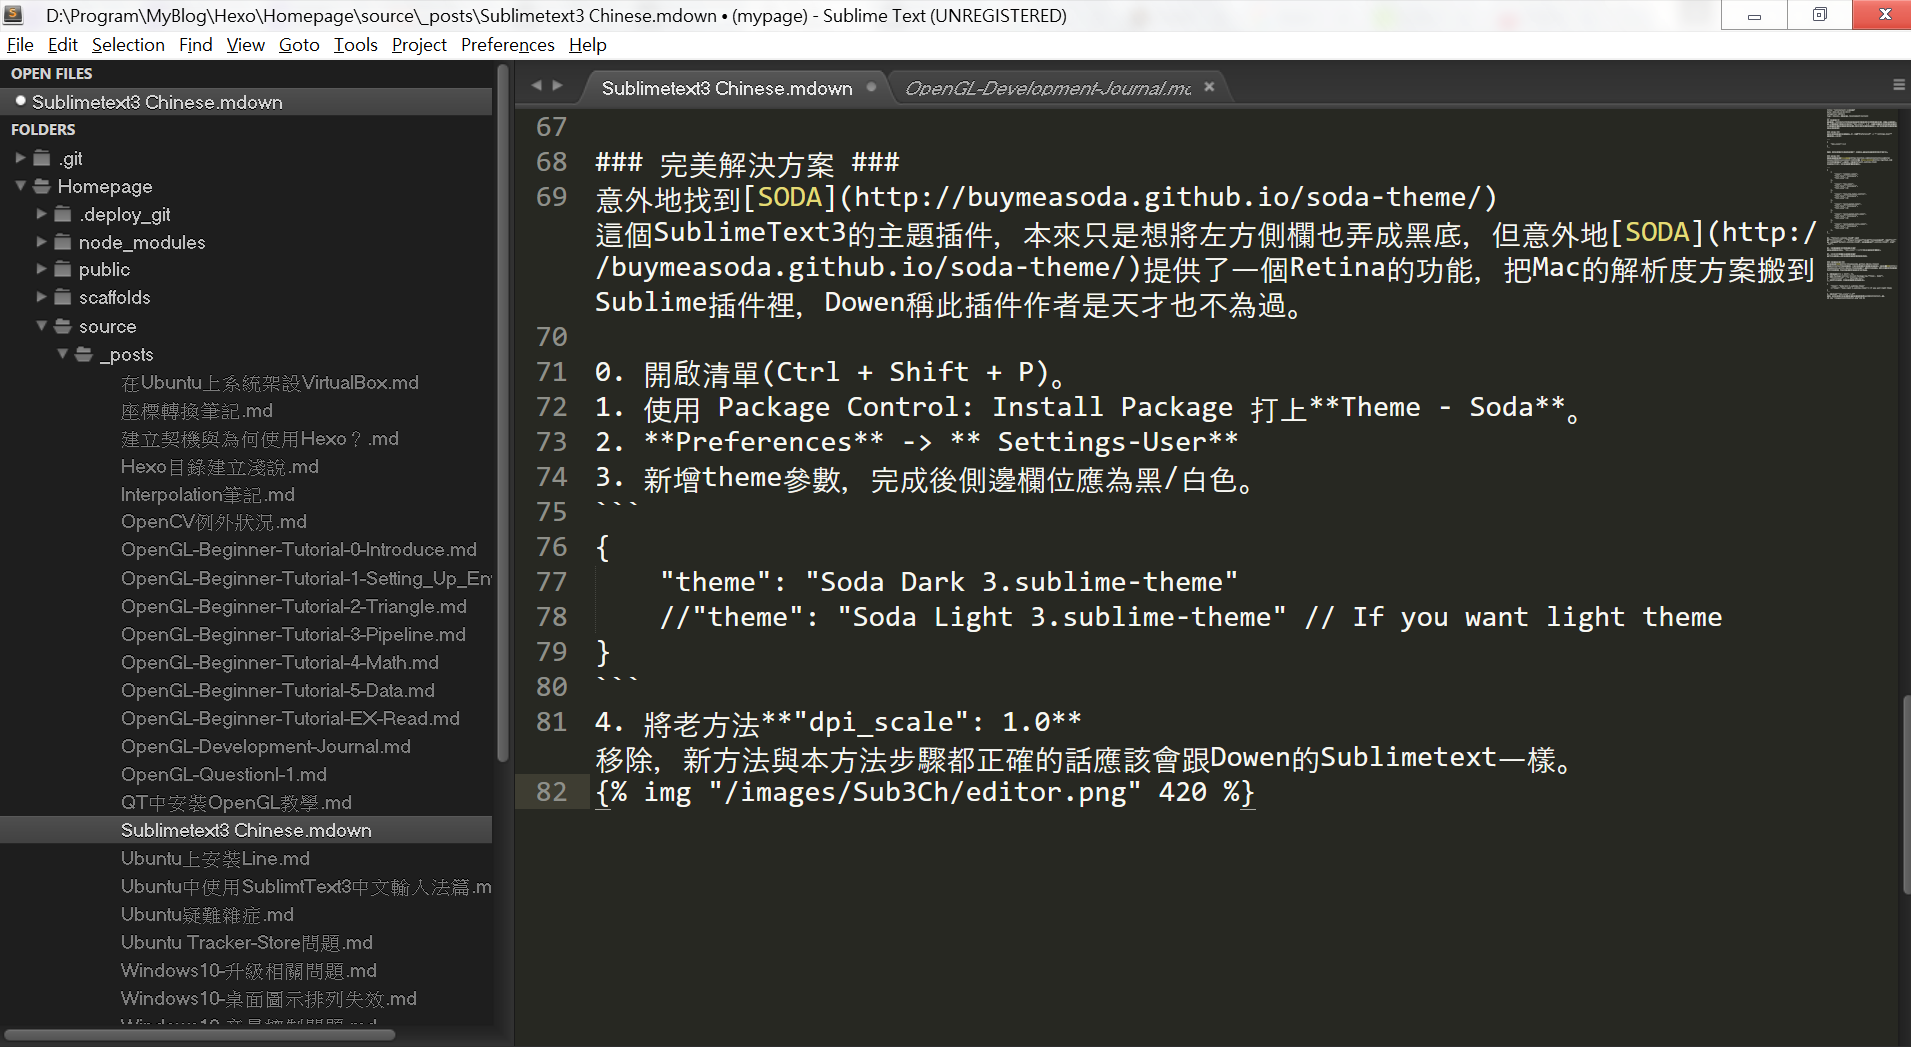Click the .deploy_git folder icon
Image resolution: width=1911 pixels, height=1047 pixels.
click(x=63, y=214)
